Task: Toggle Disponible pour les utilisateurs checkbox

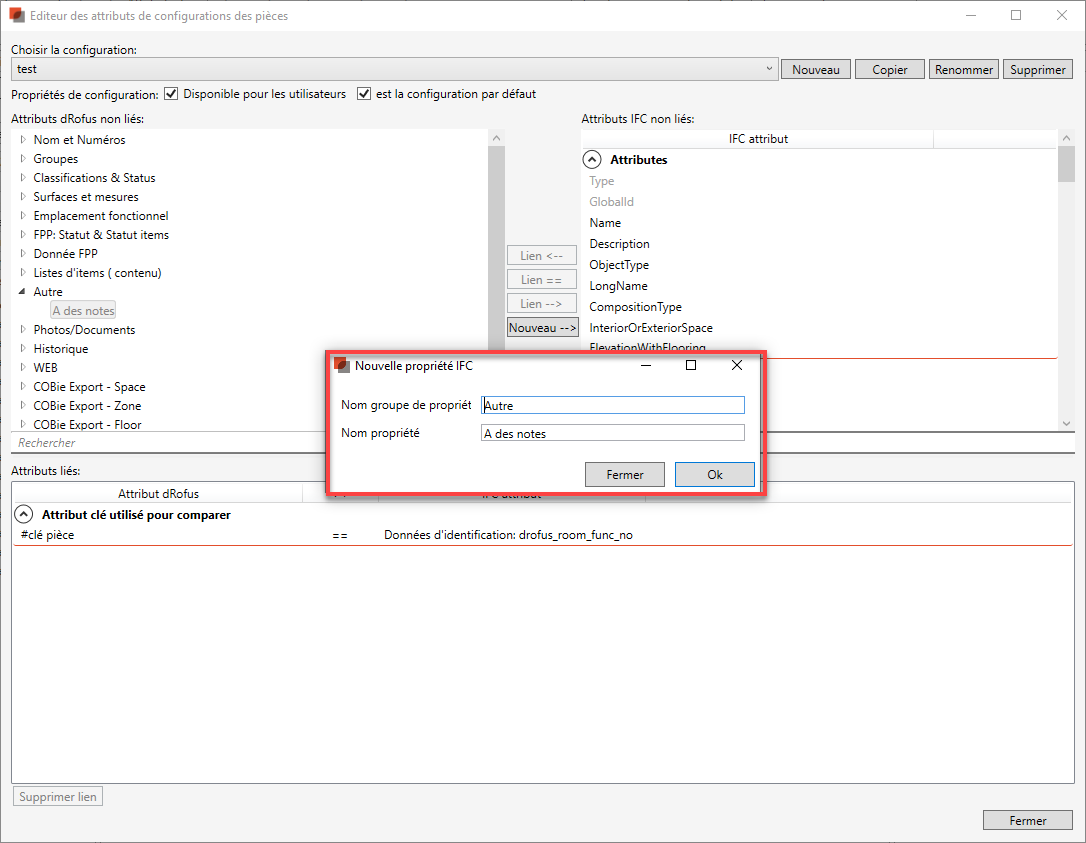Action: click(x=172, y=94)
